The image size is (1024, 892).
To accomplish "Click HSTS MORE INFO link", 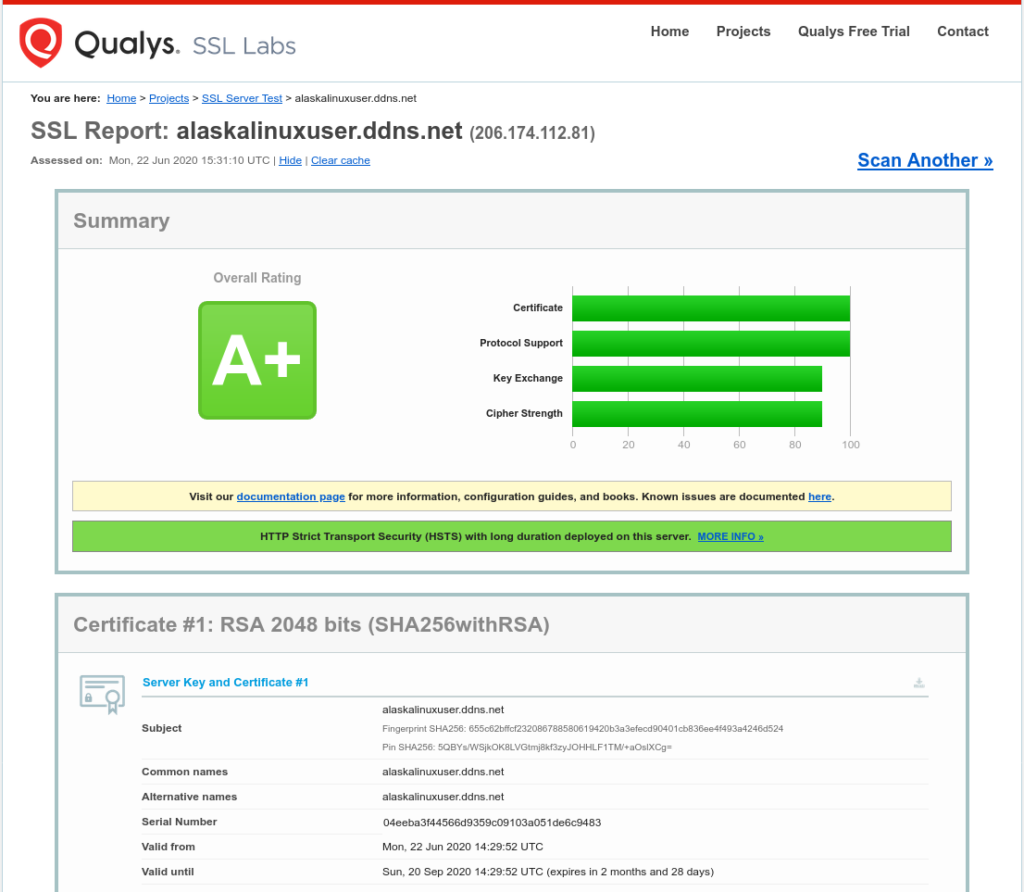I will click(x=730, y=537).
